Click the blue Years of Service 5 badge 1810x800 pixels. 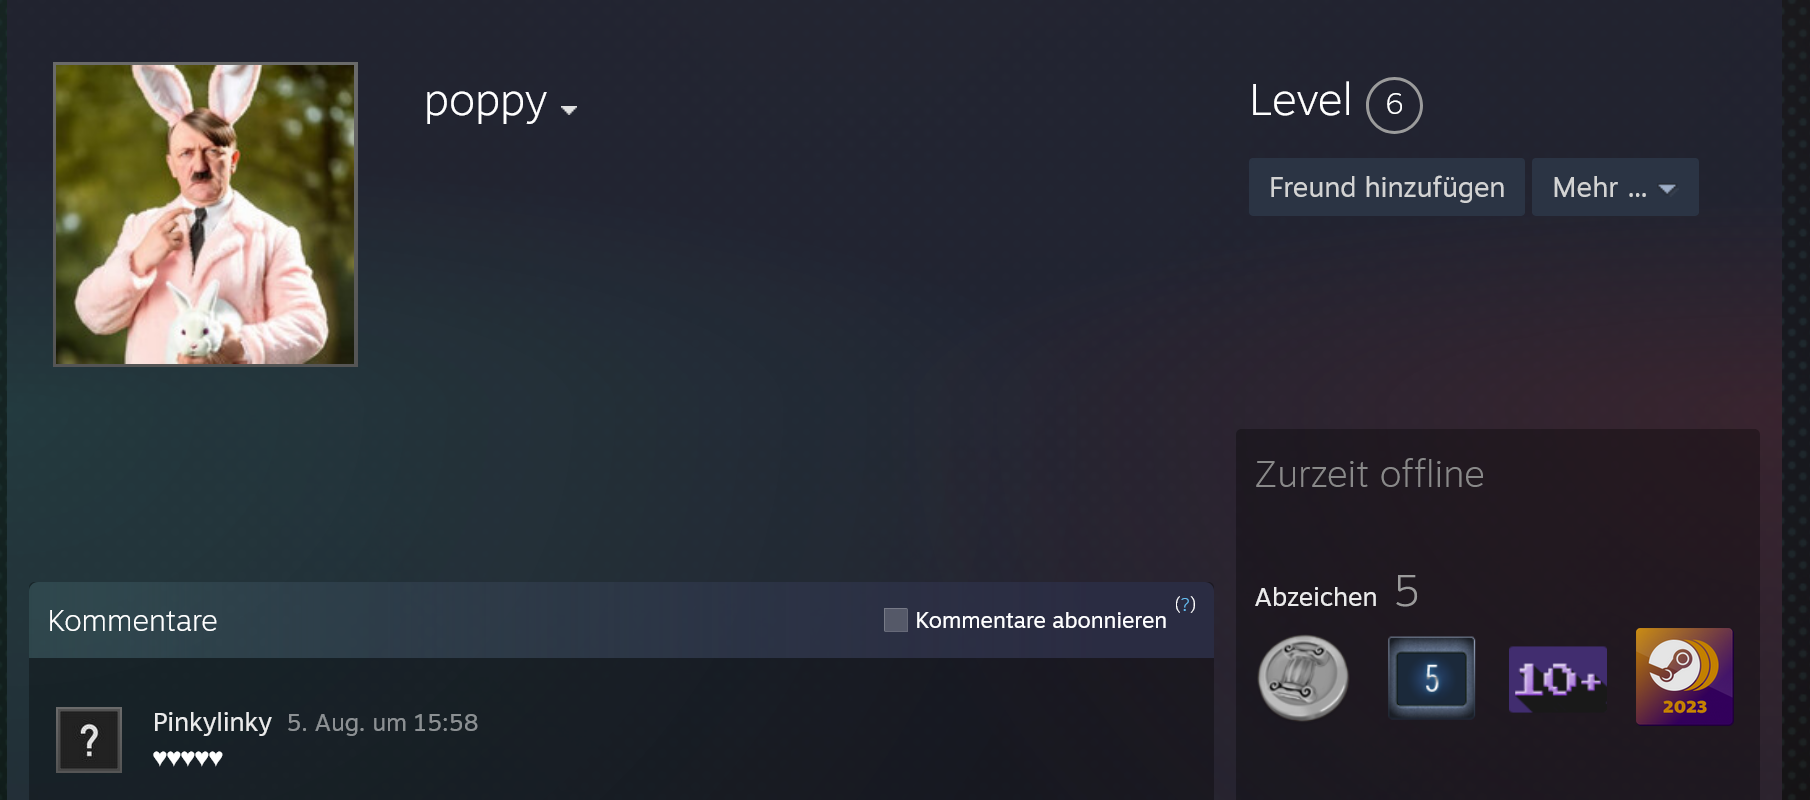[x=1431, y=678]
